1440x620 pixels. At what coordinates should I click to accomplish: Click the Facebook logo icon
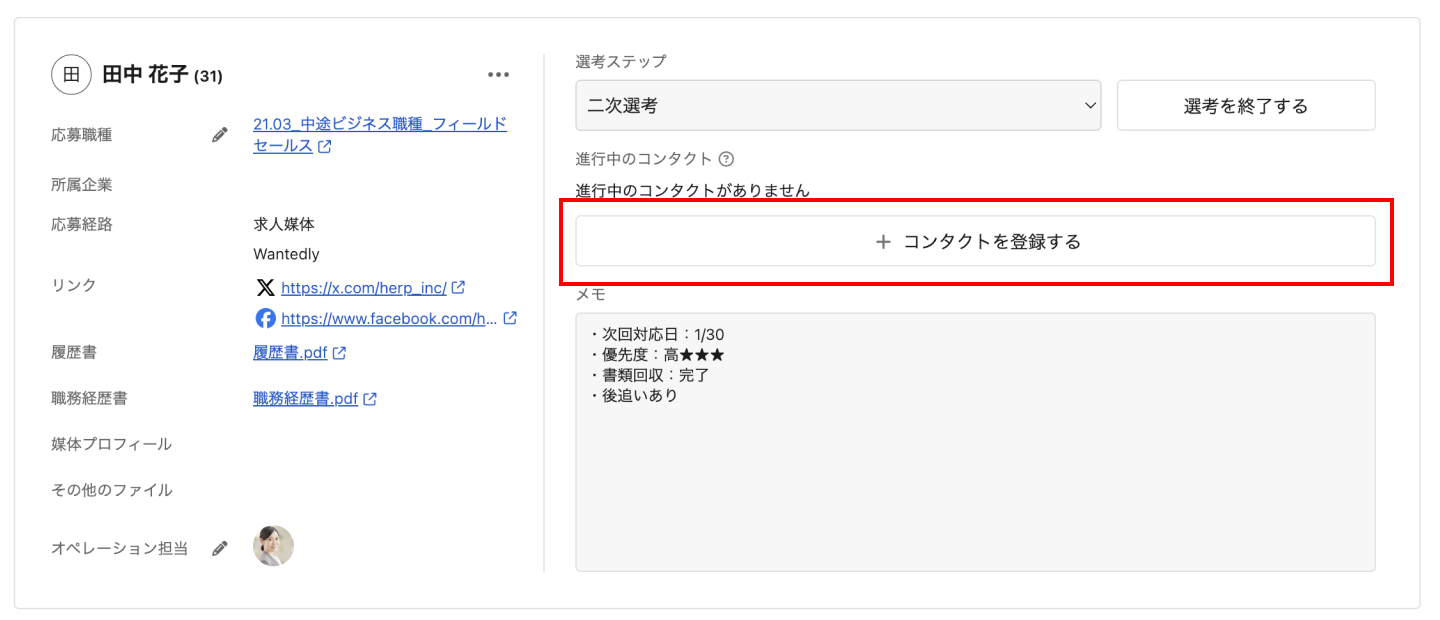pos(265,319)
